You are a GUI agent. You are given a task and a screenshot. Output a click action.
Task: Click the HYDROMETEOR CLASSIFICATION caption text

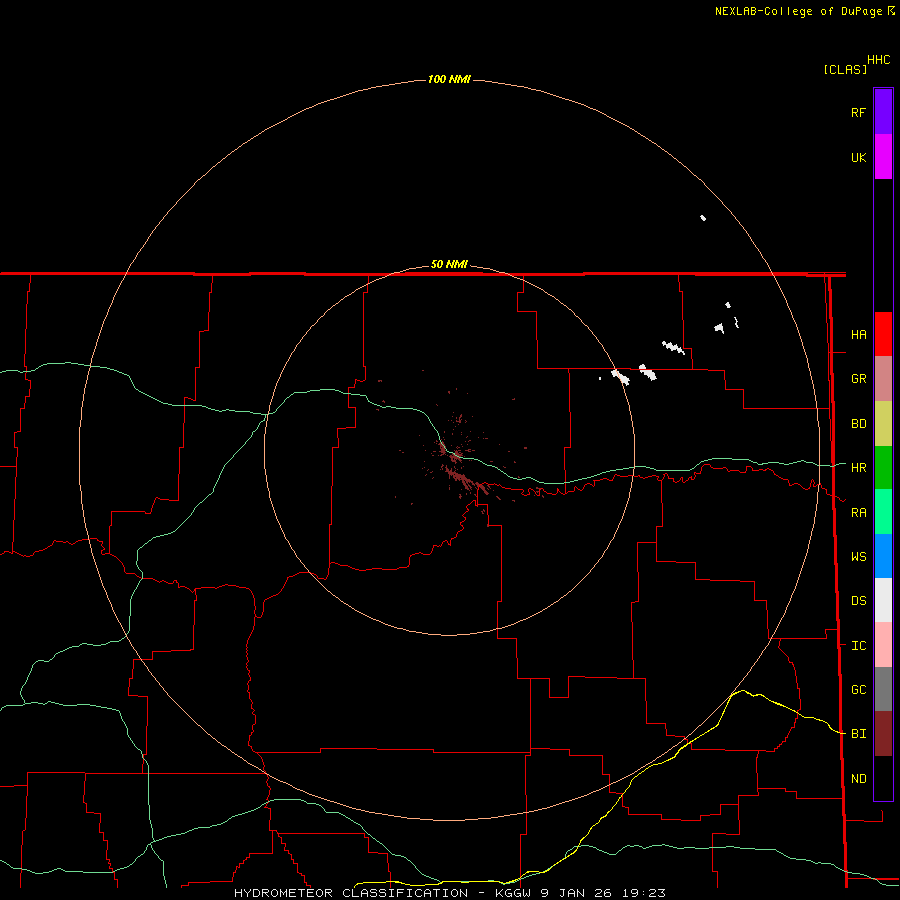pyautogui.click(x=351, y=893)
